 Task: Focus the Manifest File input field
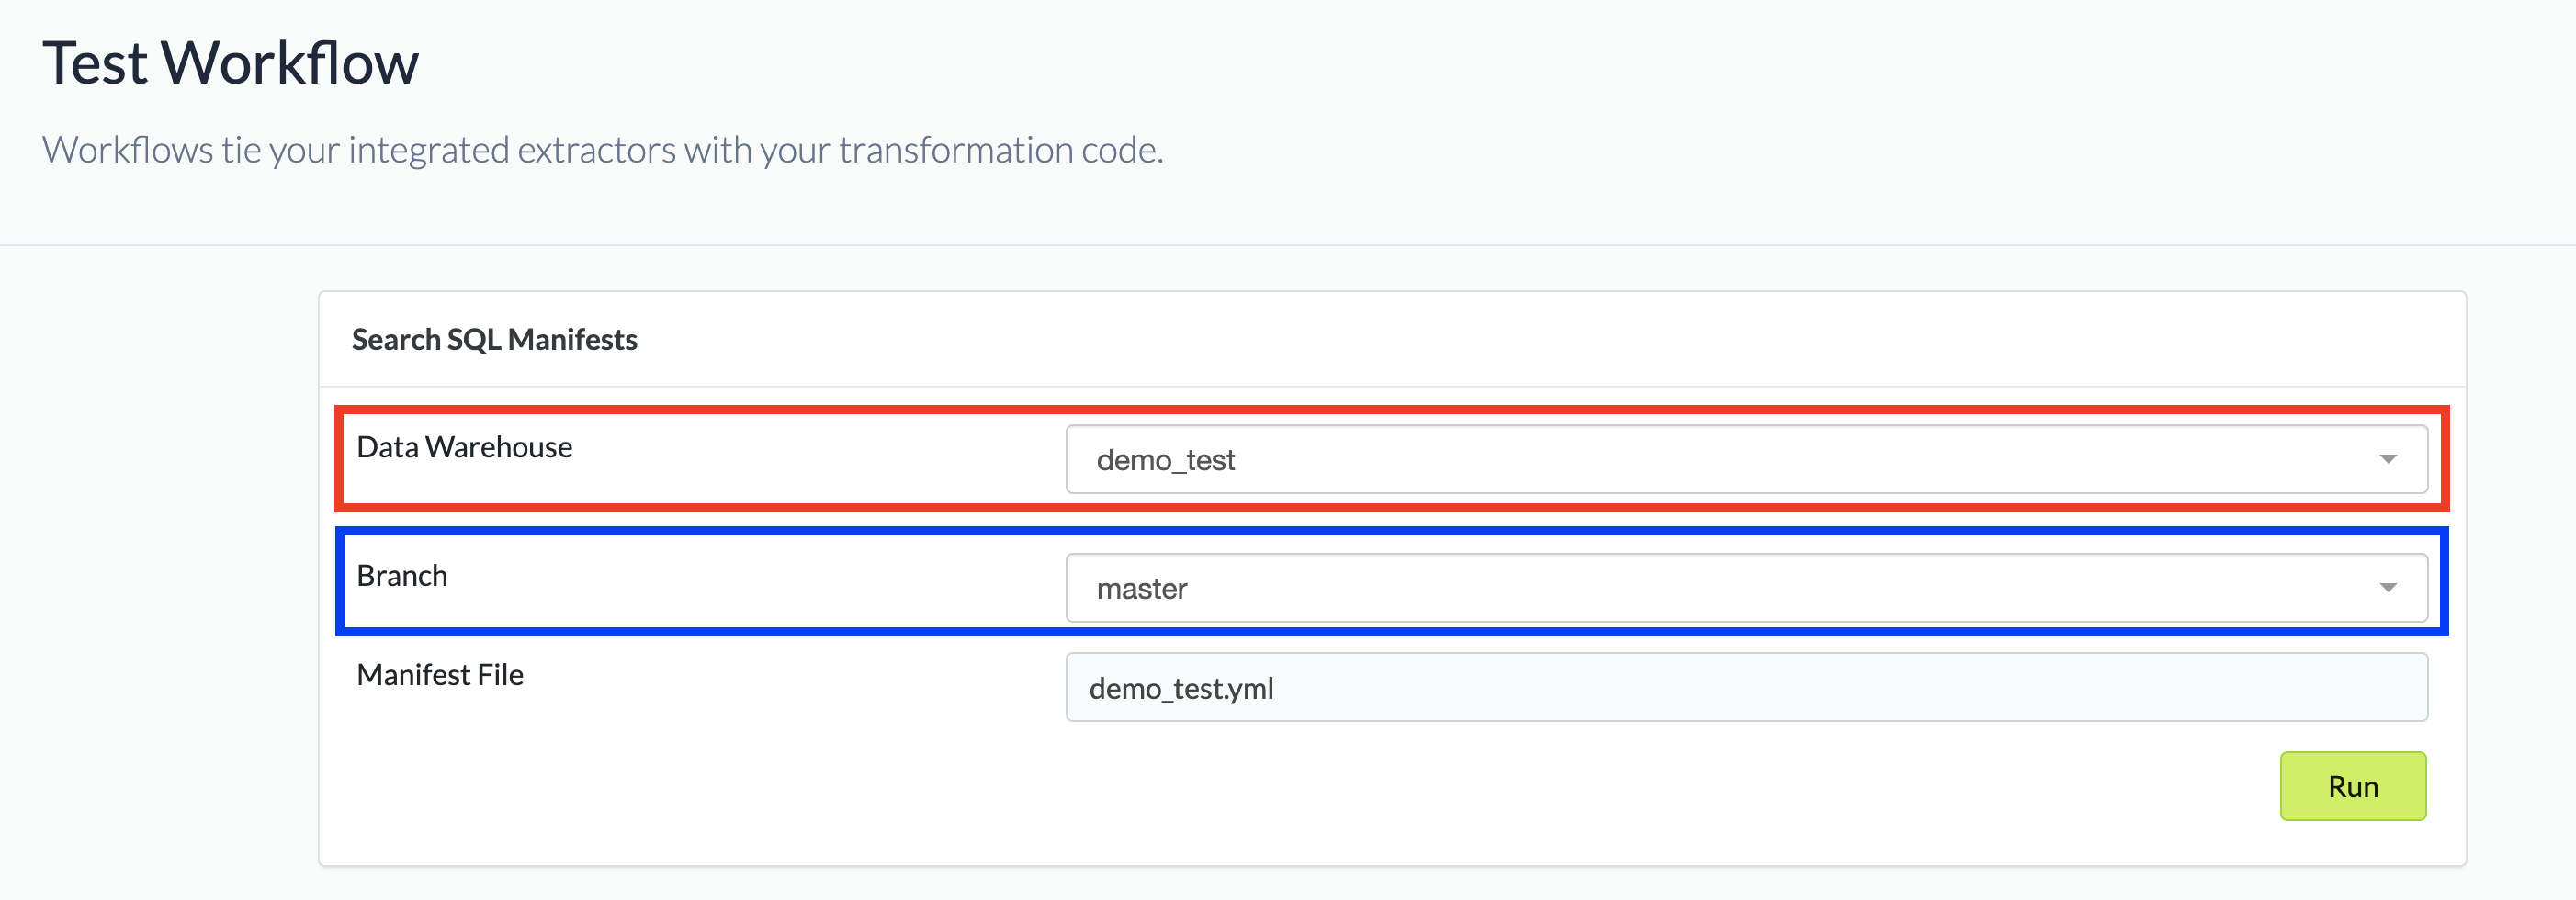[x=1745, y=688]
